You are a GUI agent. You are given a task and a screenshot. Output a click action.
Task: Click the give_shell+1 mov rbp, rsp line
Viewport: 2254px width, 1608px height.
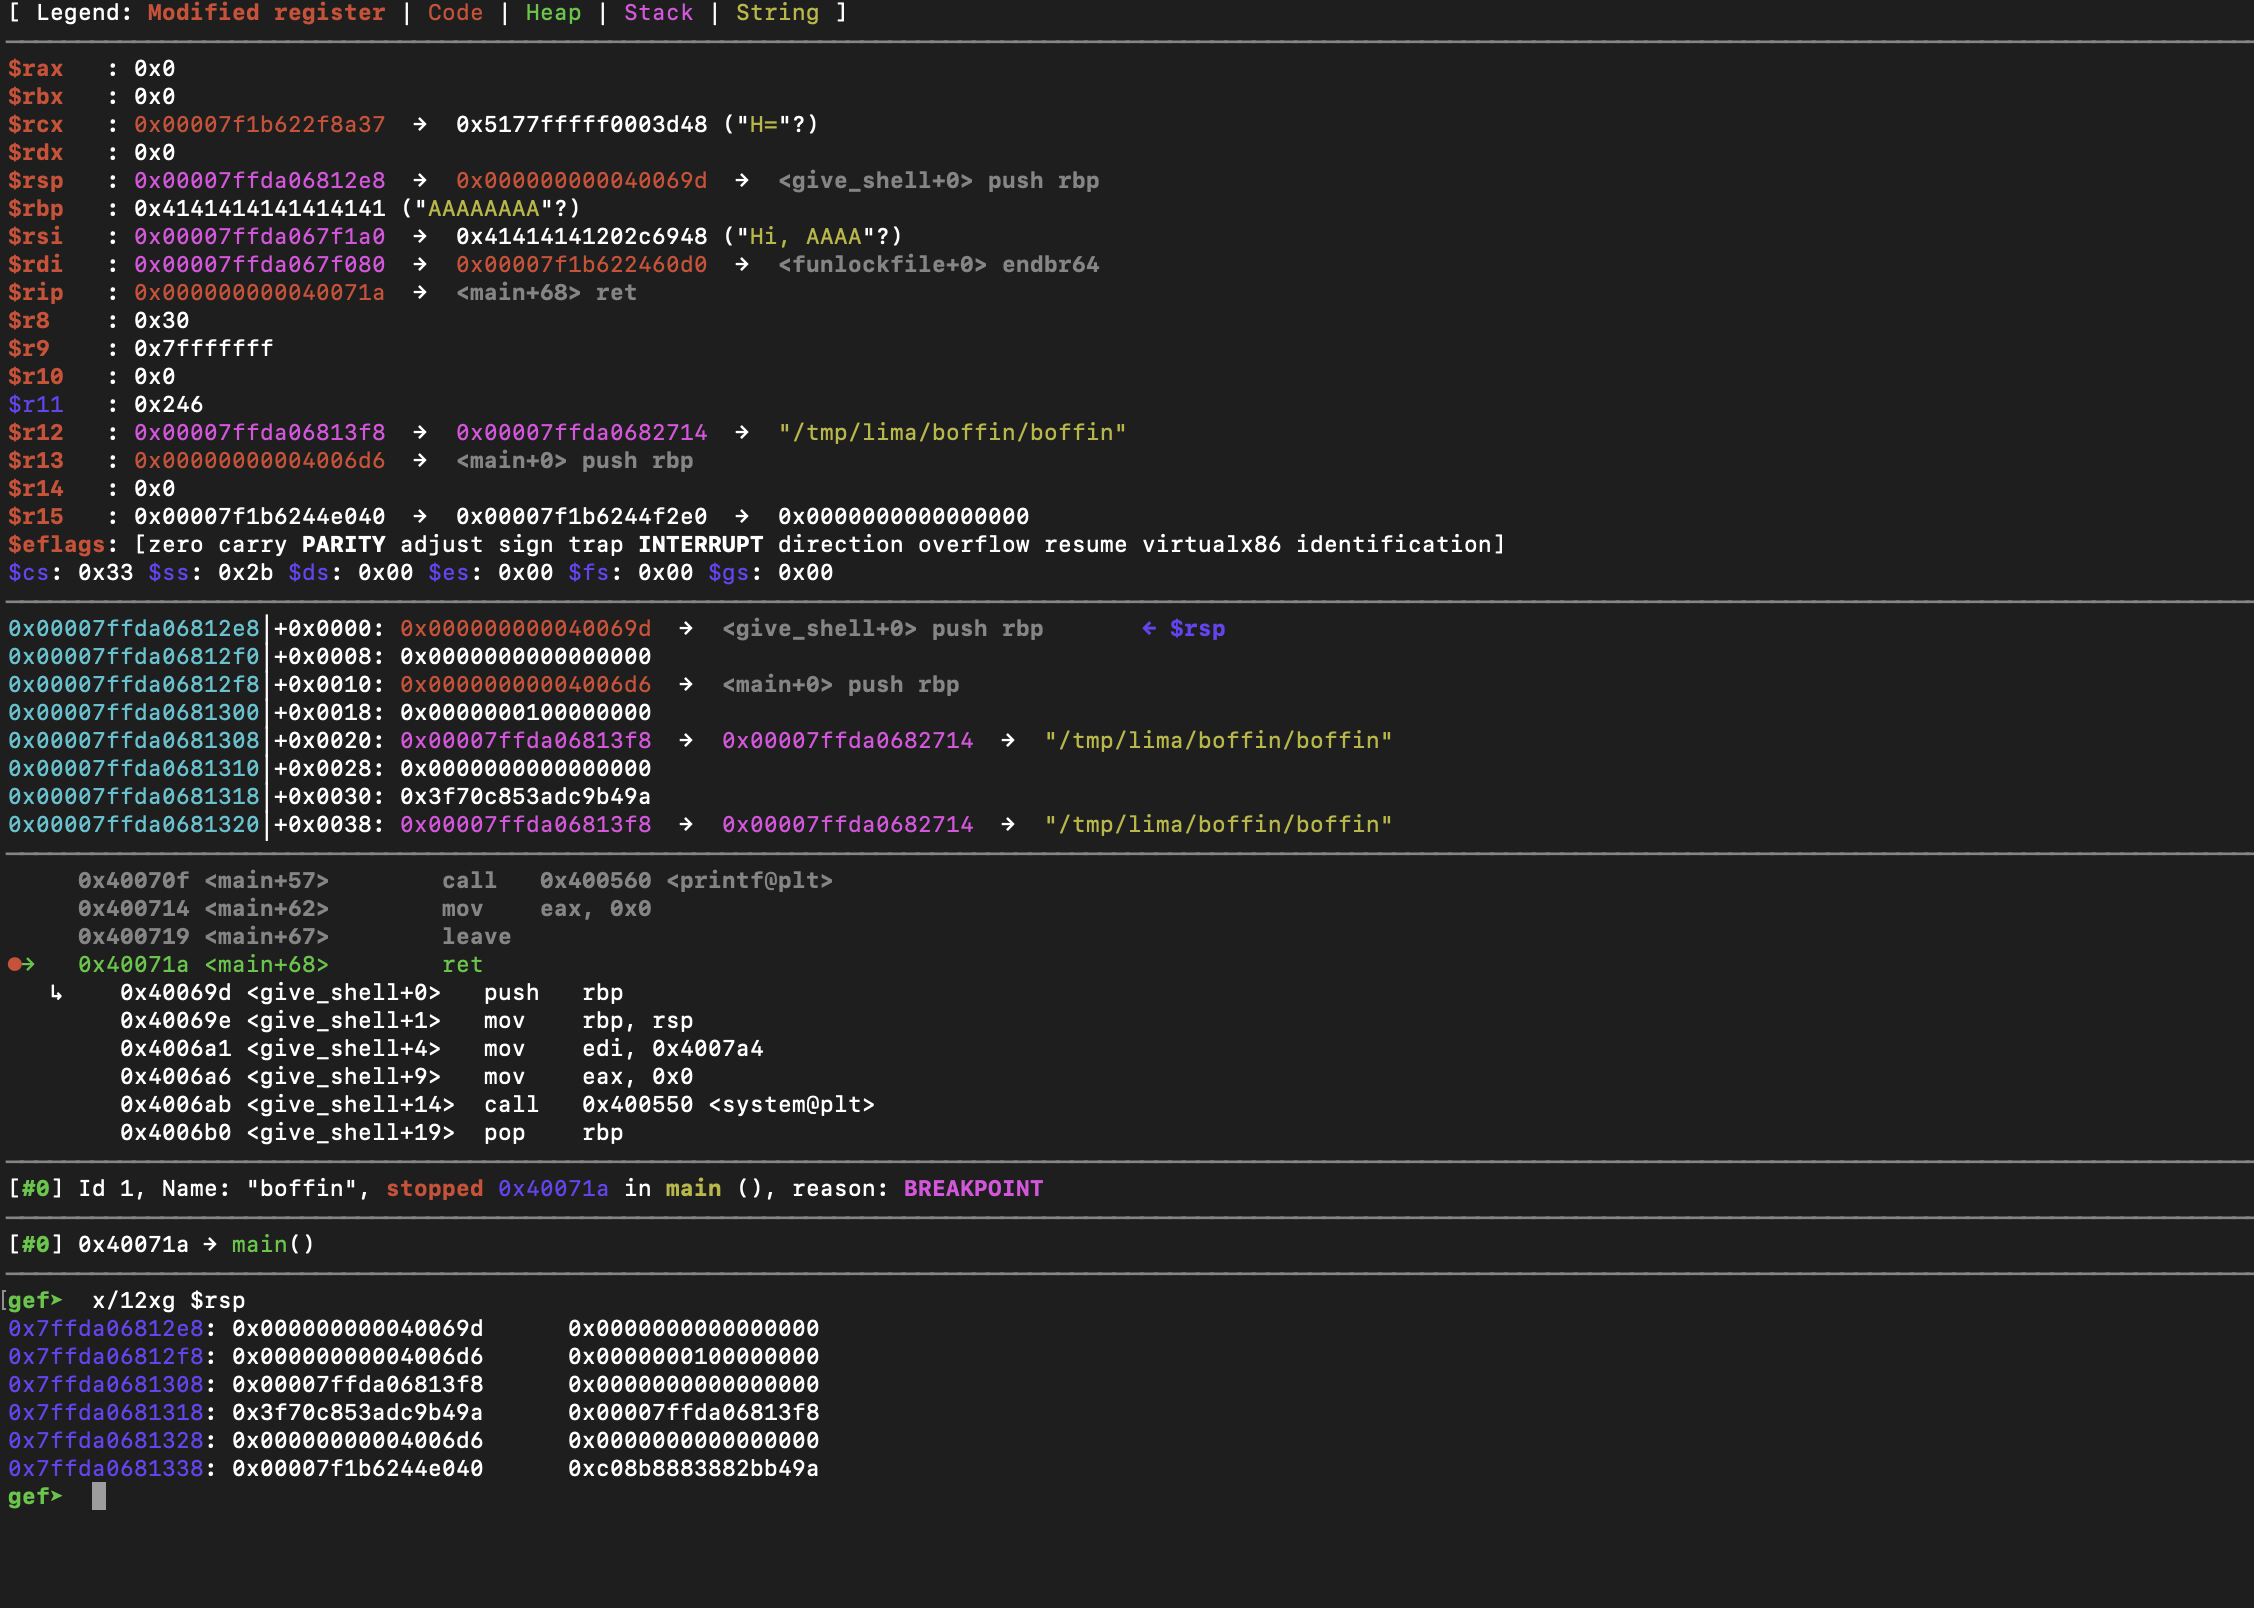pos(407,1021)
